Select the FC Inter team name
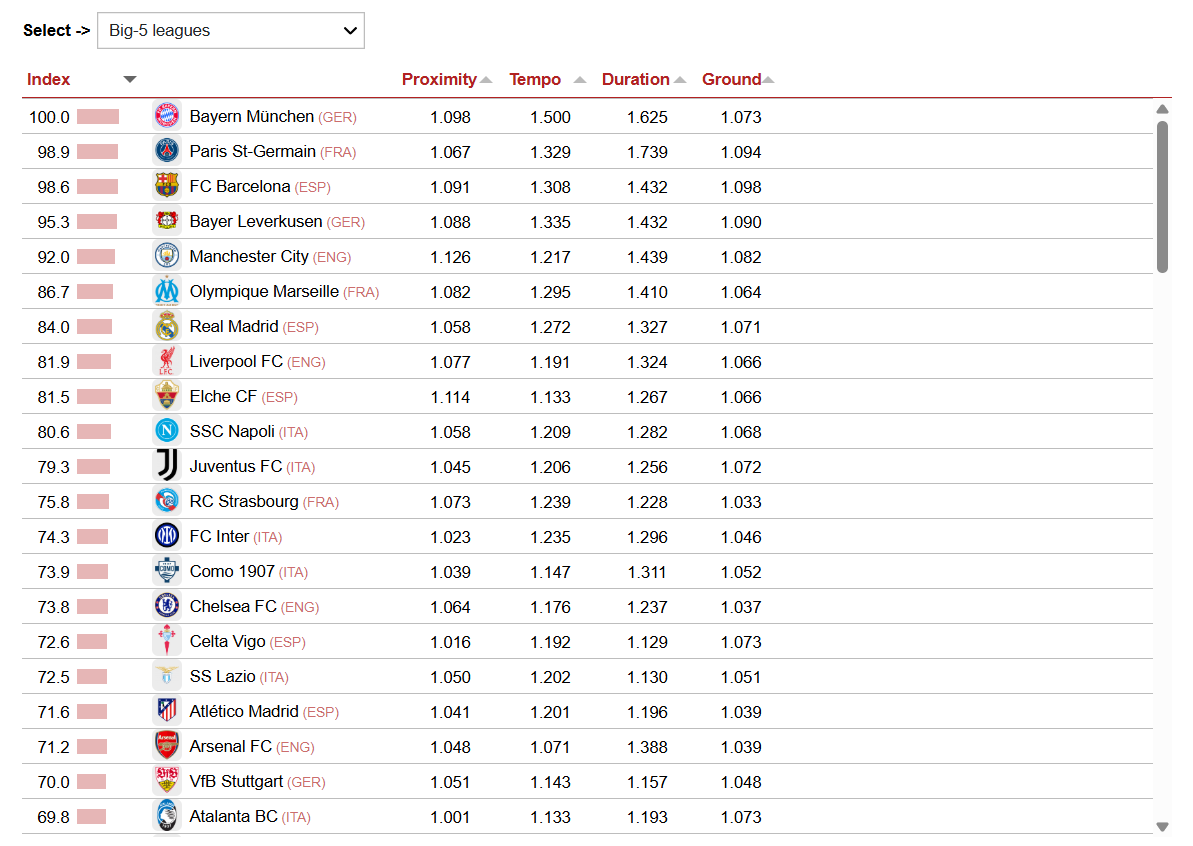The width and height of the screenshot is (1193, 846). point(219,536)
